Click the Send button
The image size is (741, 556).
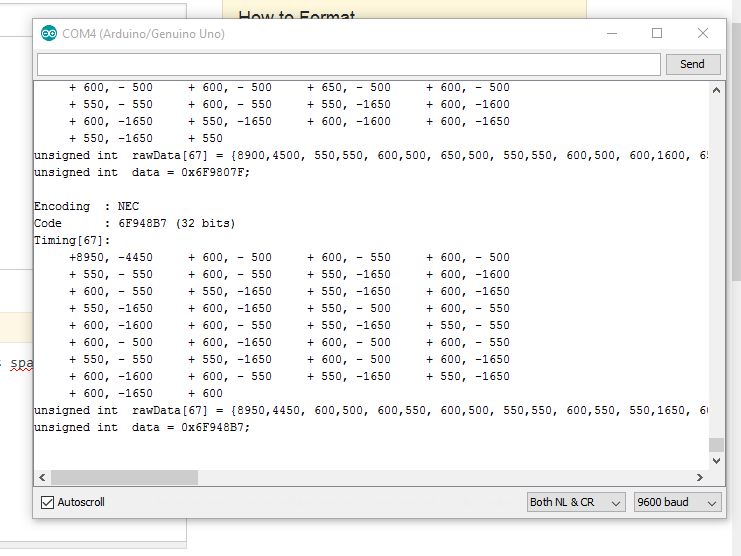(693, 64)
